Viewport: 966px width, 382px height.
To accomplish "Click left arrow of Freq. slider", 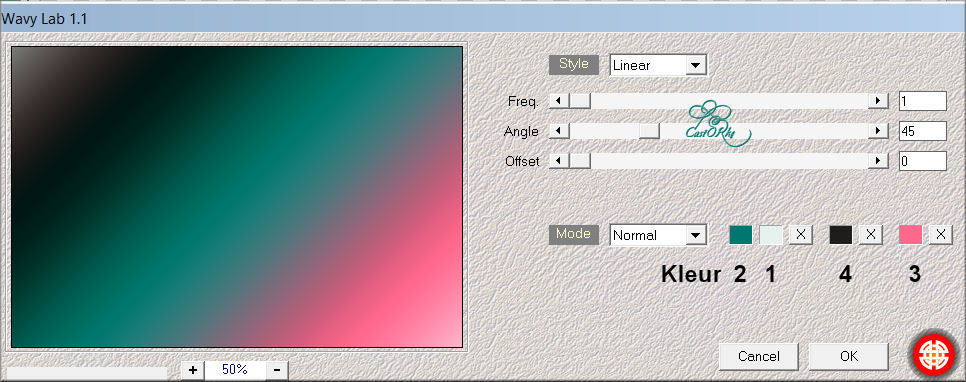I will pos(559,100).
